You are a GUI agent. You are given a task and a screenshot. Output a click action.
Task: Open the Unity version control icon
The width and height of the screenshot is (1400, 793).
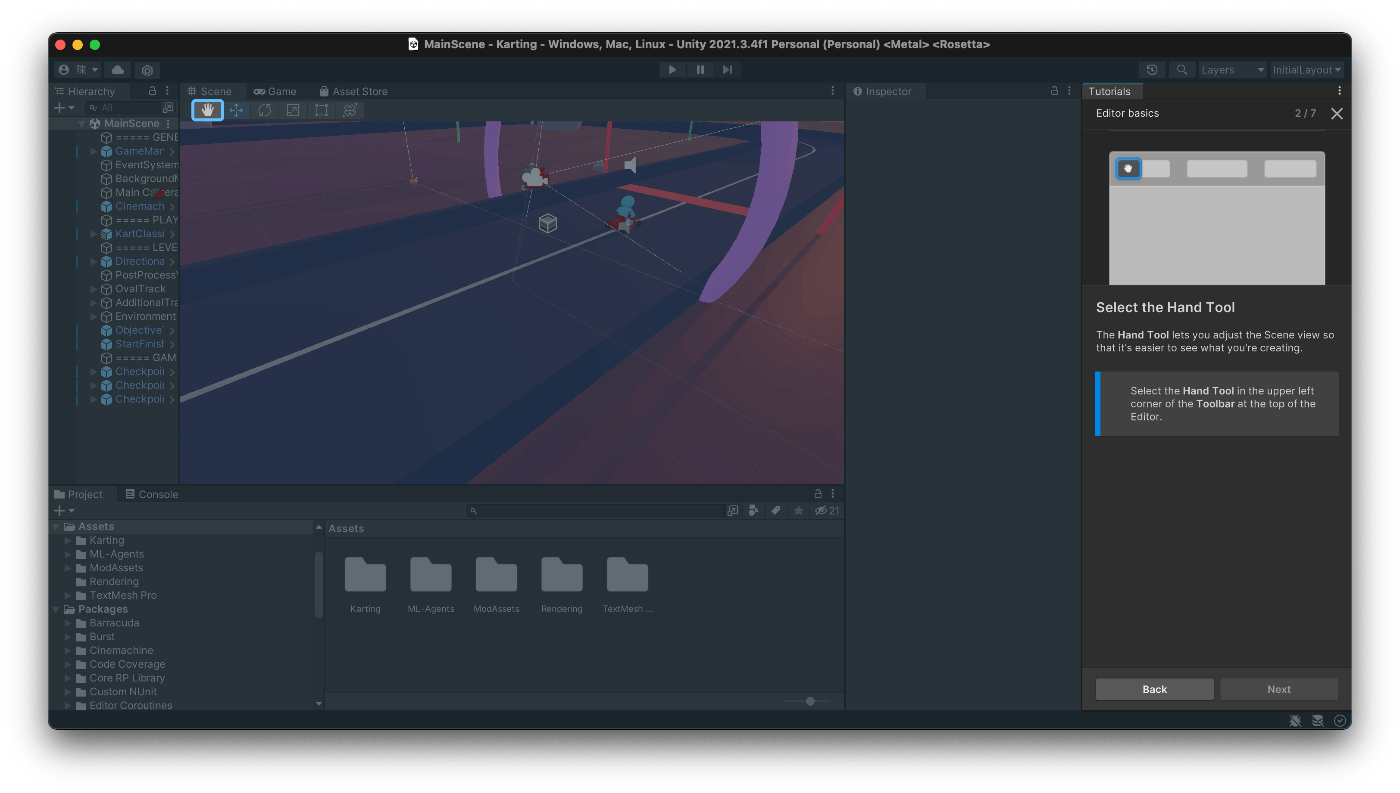[x=146, y=70]
